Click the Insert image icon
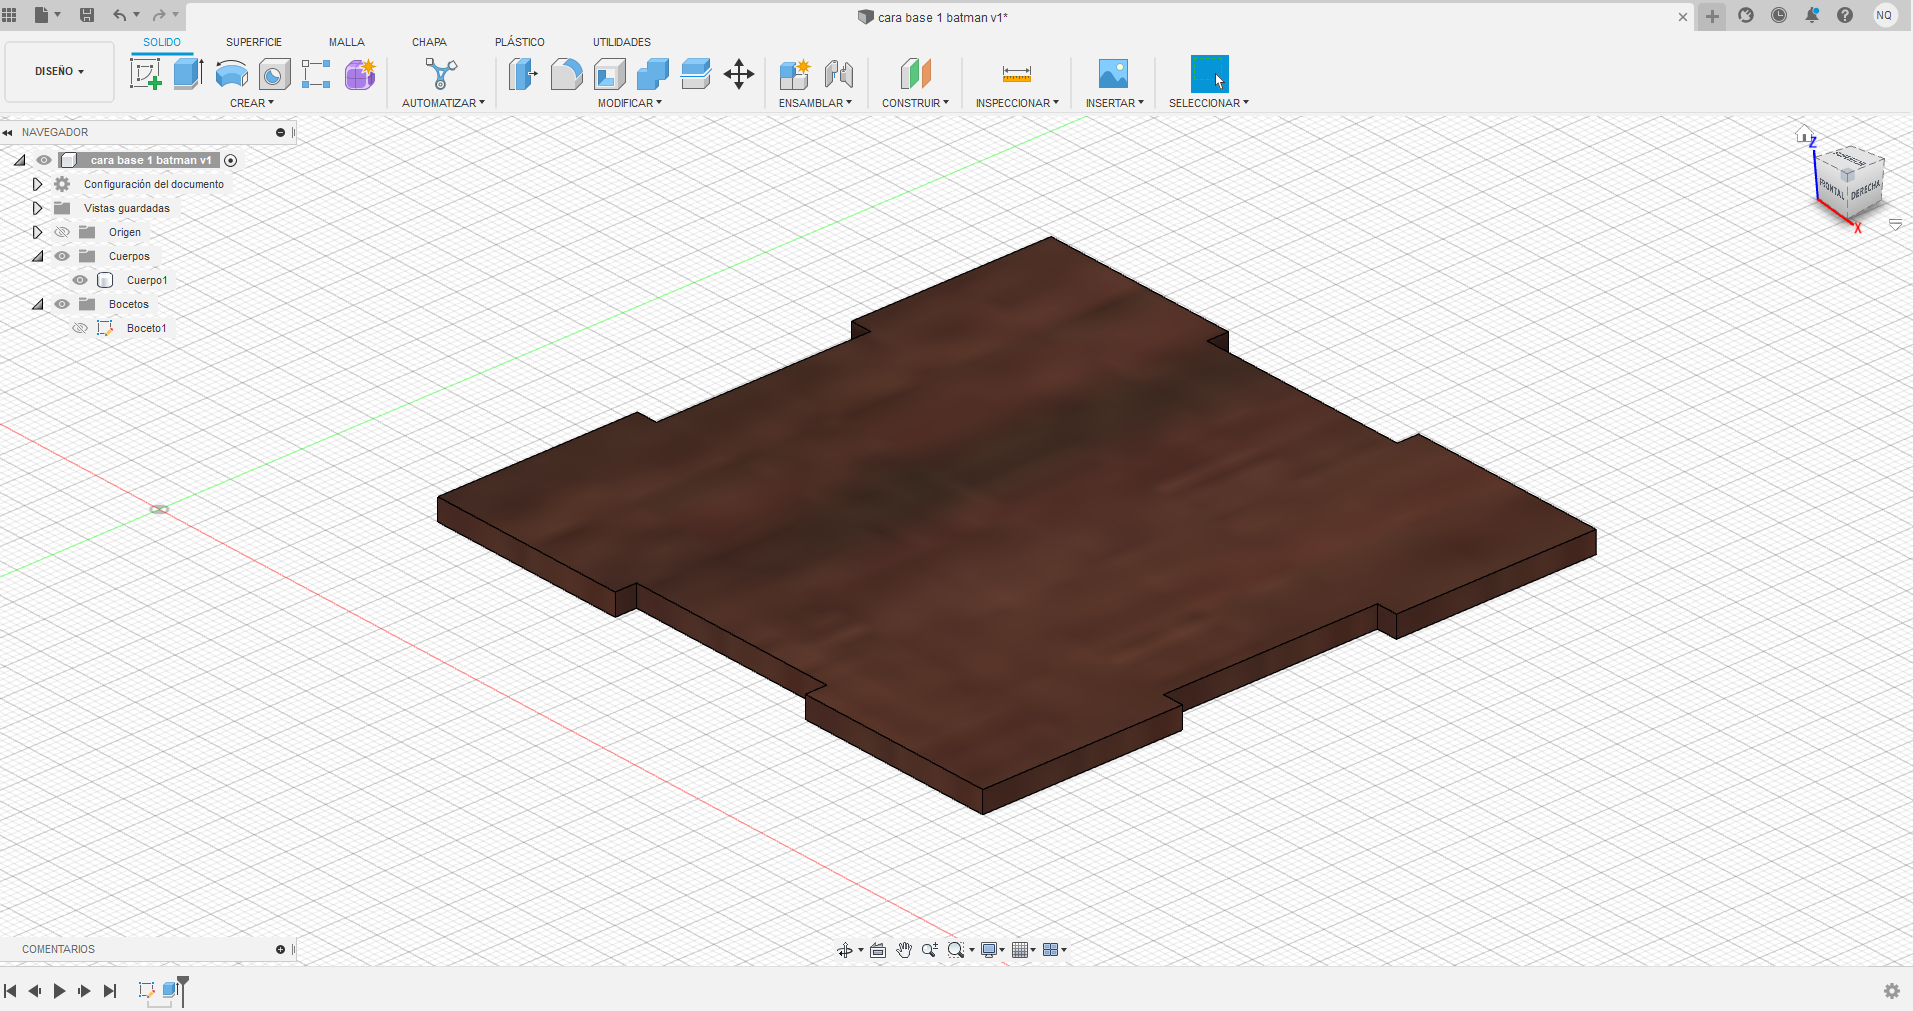Viewport: 1913px width, 1011px height. (1113, 74)
